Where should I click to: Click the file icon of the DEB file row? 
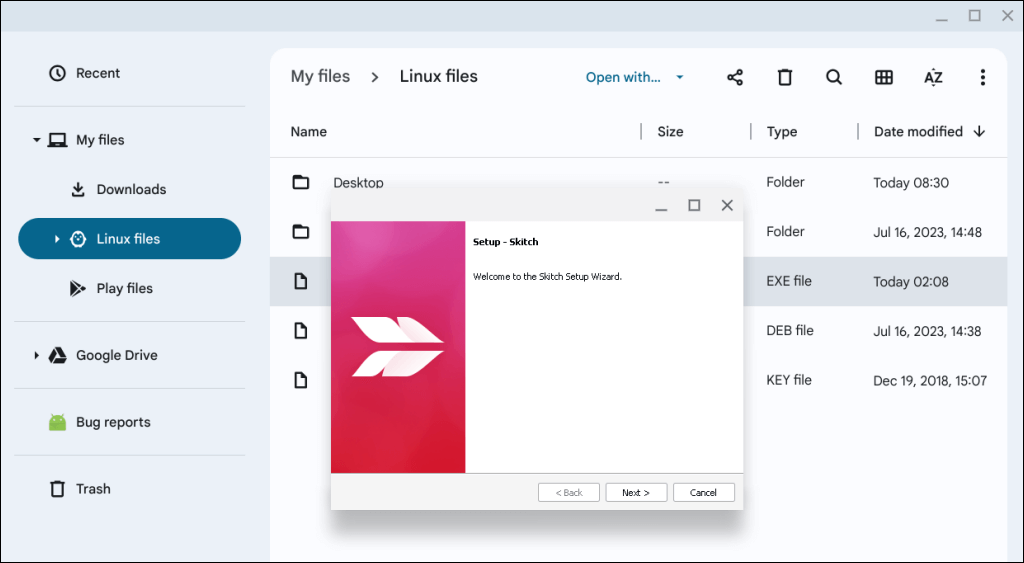point(300,331)
